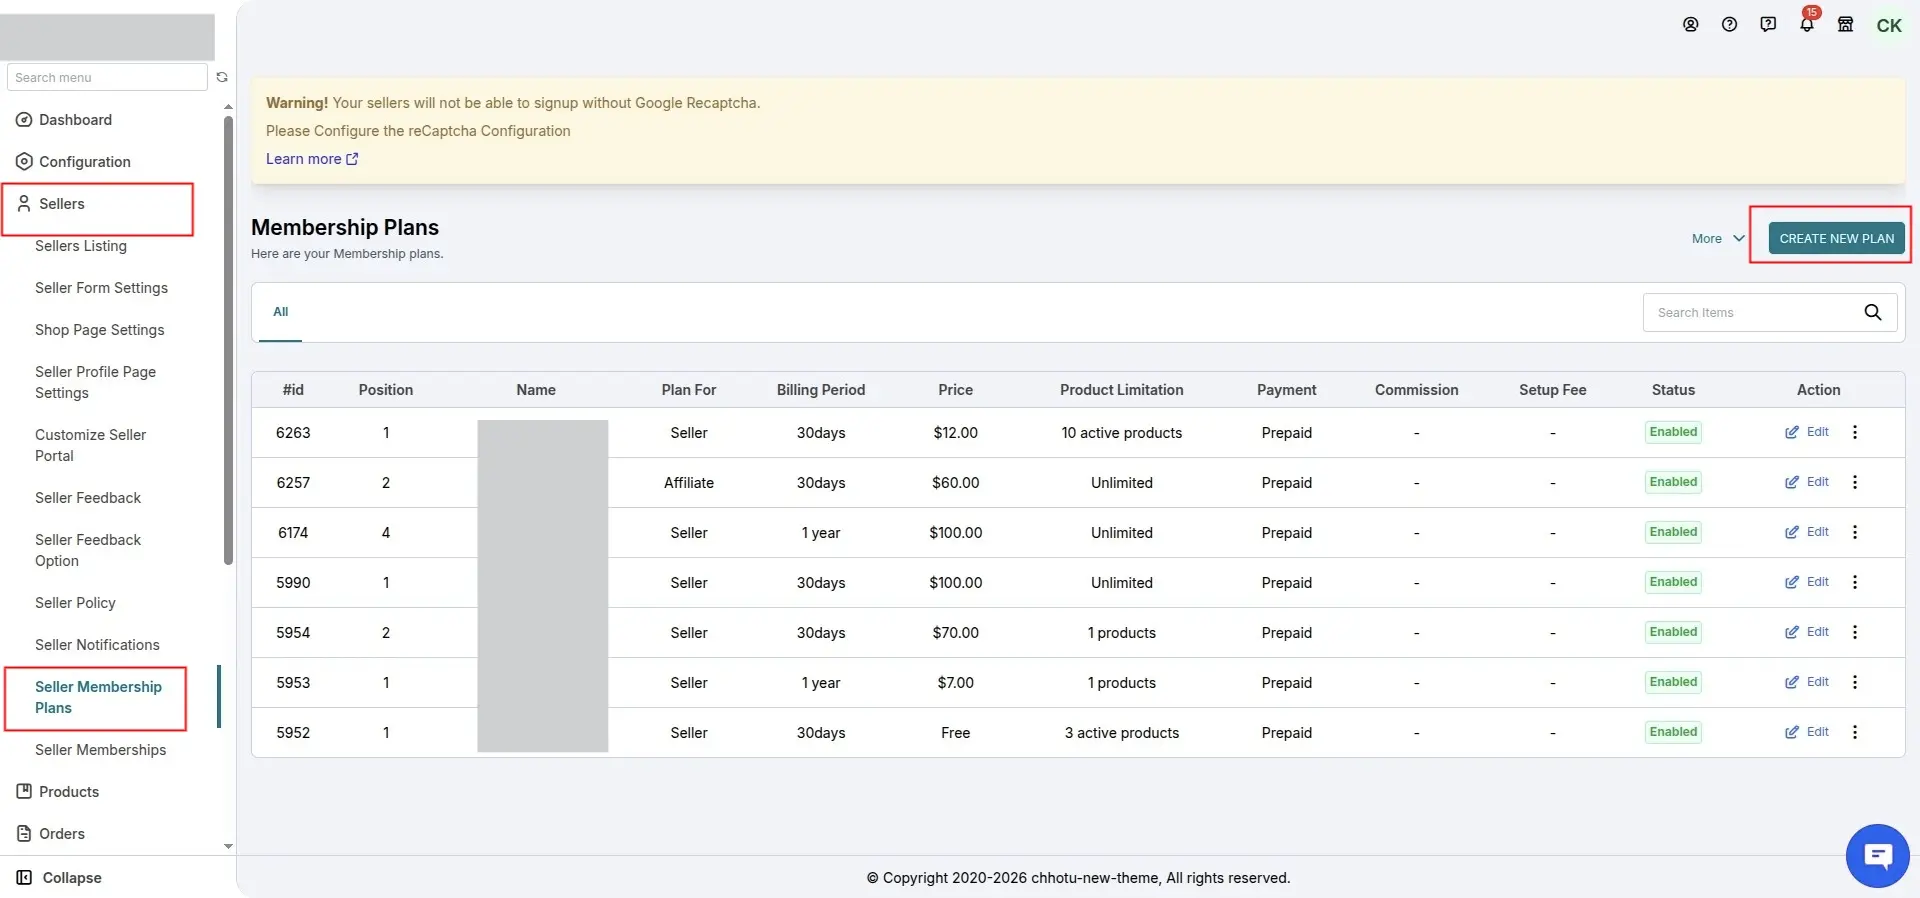
Task: Open three-dot actions for plan 5953
Action: point(1855,682)
